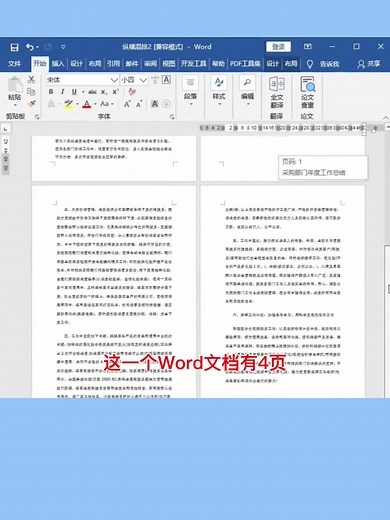
Task: Expand the undo history dropdown arrow
Action: click(37, 47)
